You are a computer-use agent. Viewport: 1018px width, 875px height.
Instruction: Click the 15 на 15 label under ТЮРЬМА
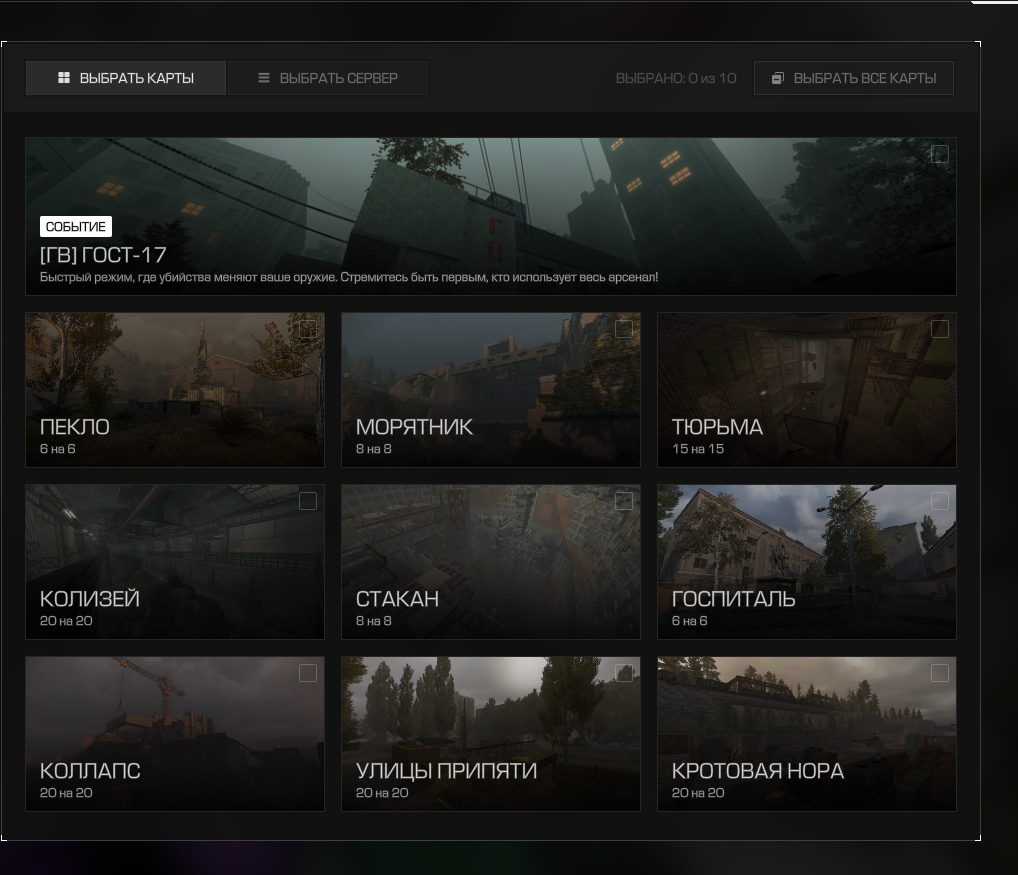(x=698, y=449)
